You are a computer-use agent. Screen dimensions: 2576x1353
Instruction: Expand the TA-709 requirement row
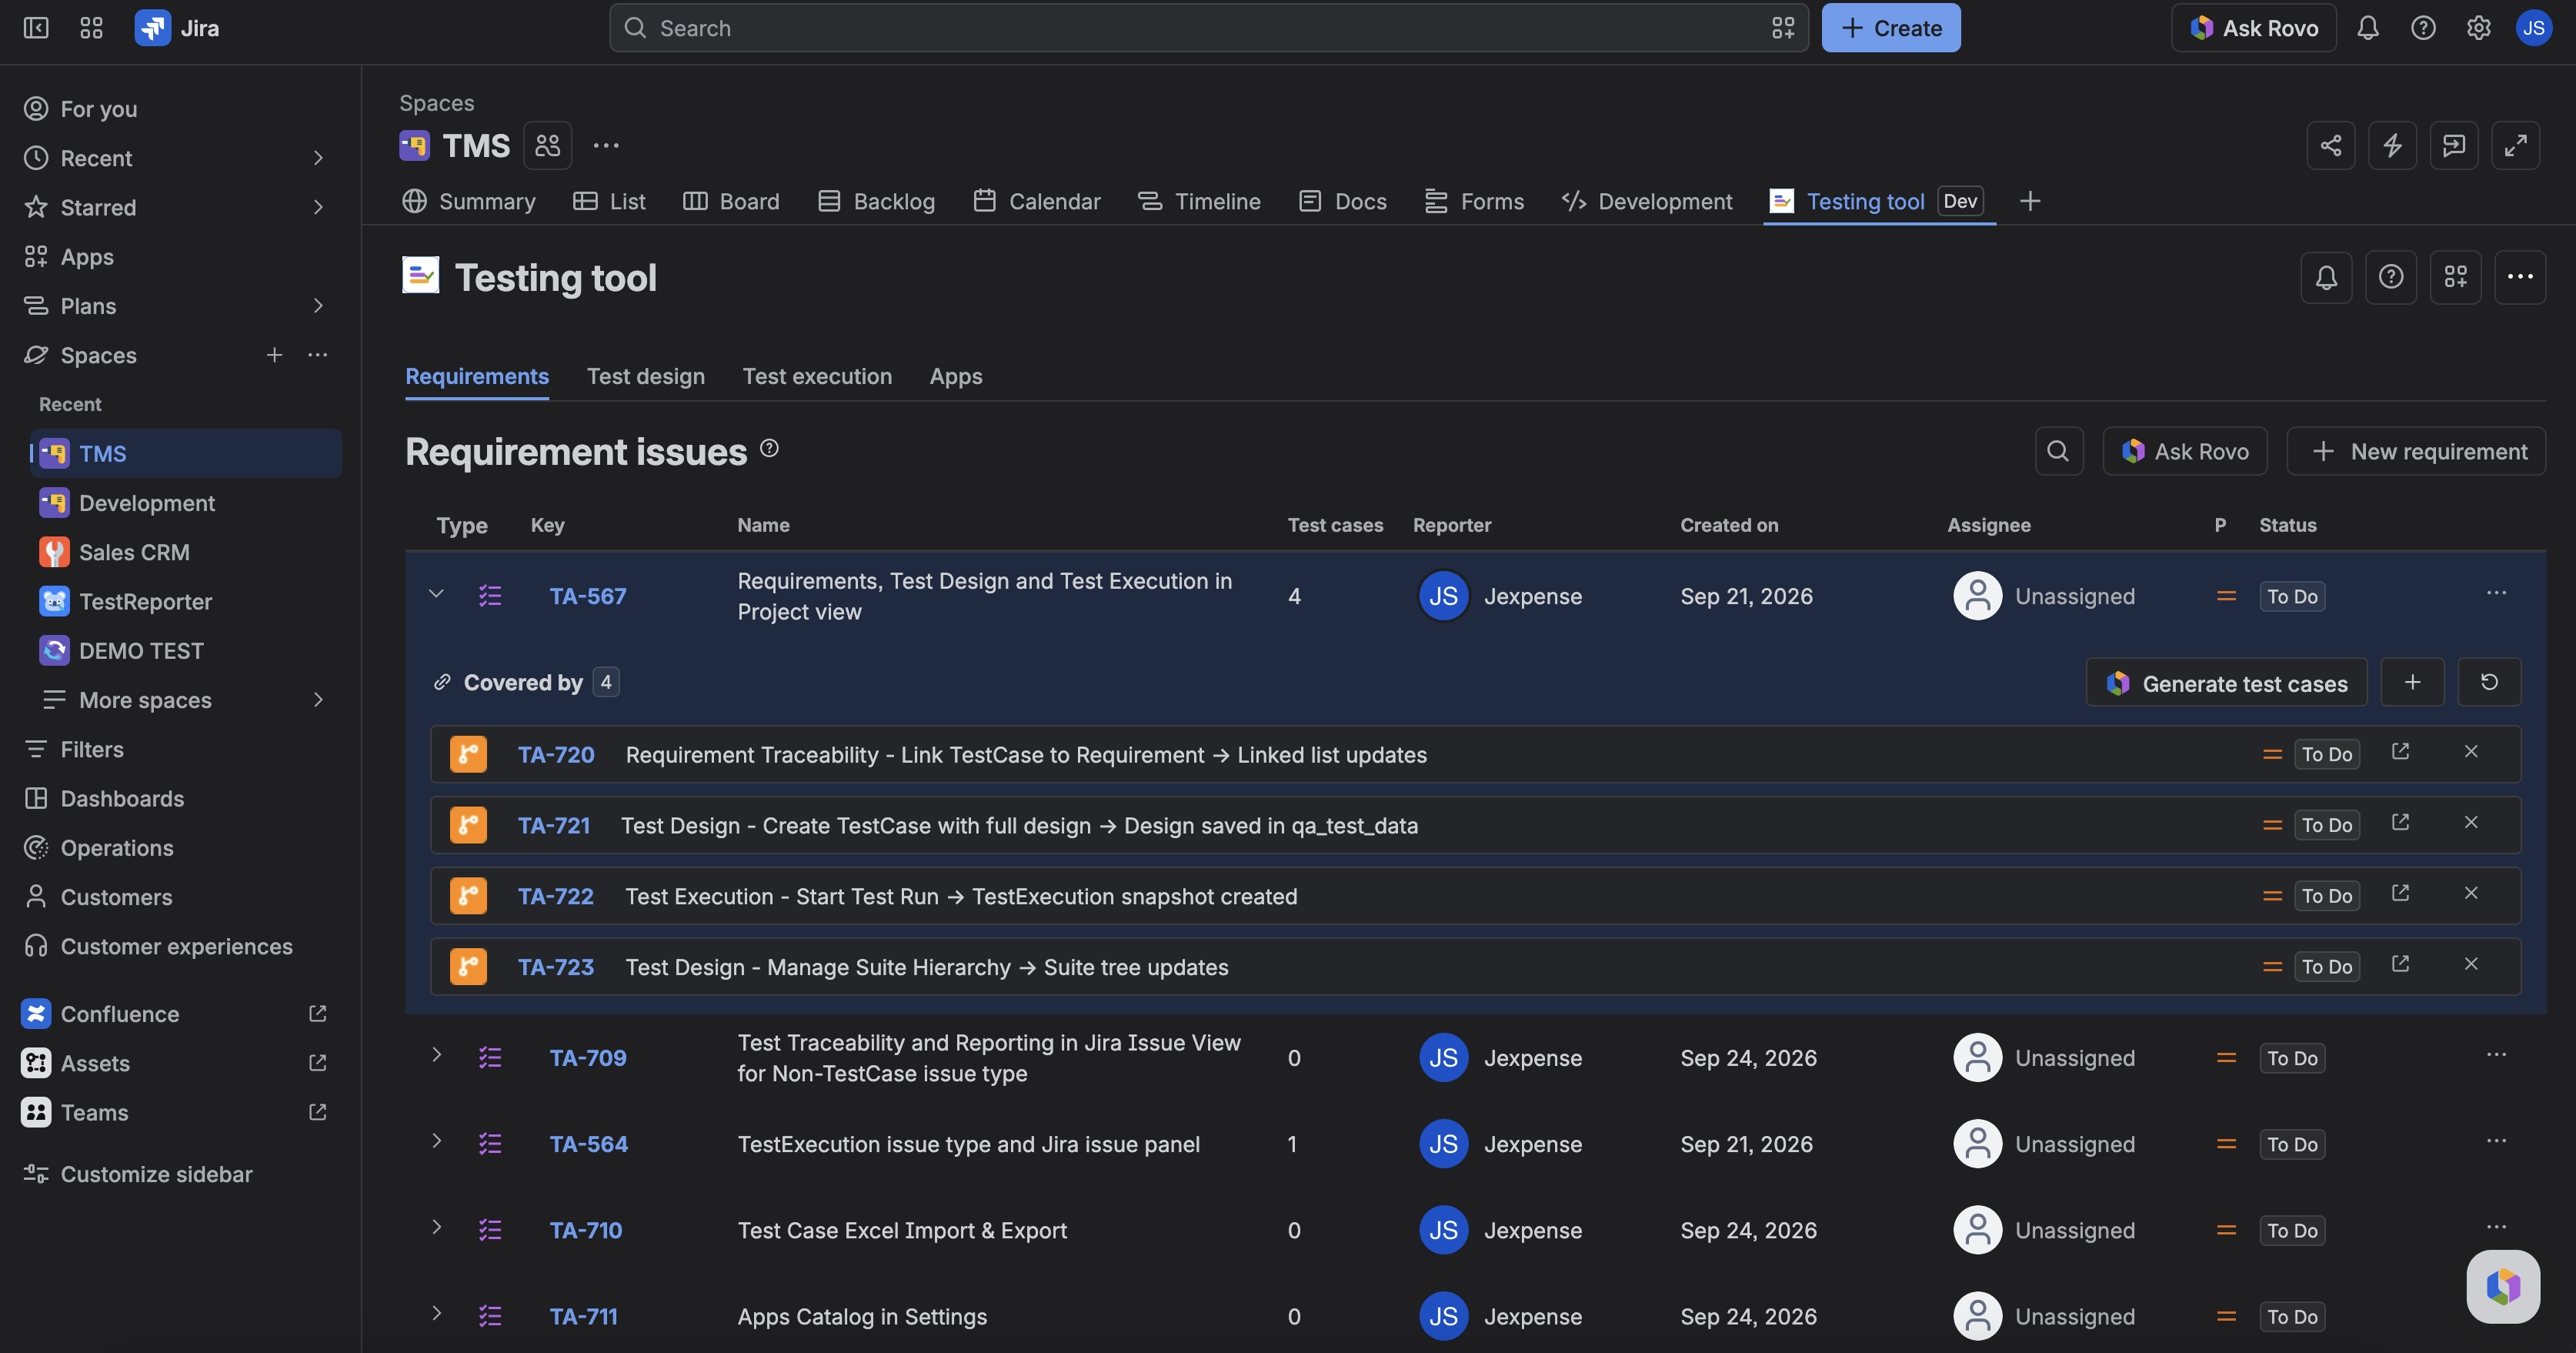click(436, 1055)
